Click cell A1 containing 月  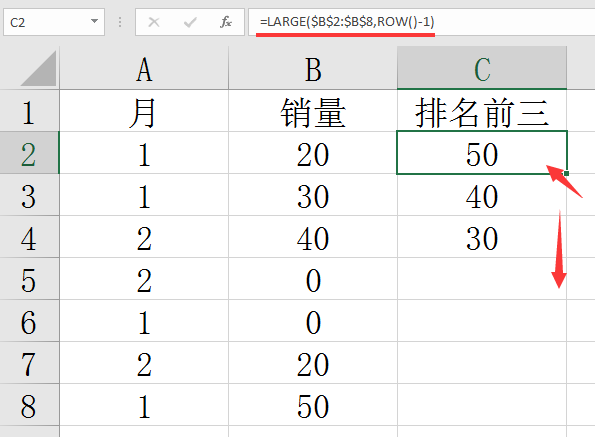click(144, 111)
